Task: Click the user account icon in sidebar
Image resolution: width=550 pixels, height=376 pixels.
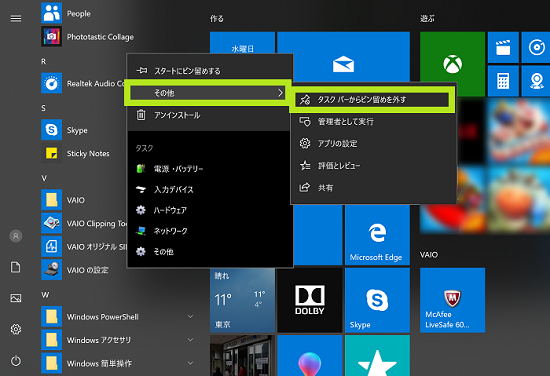Action: click(x=16, y=236)
